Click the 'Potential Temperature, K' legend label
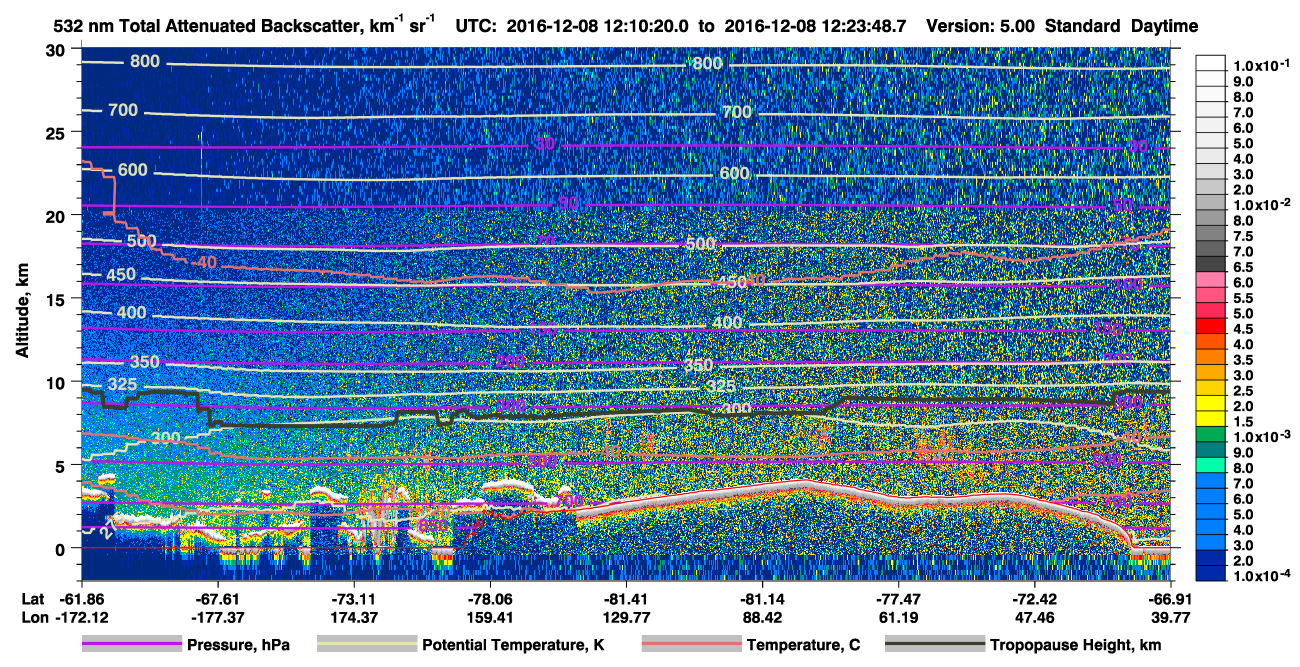The image size is (1300, 667). tap(513, 645)
